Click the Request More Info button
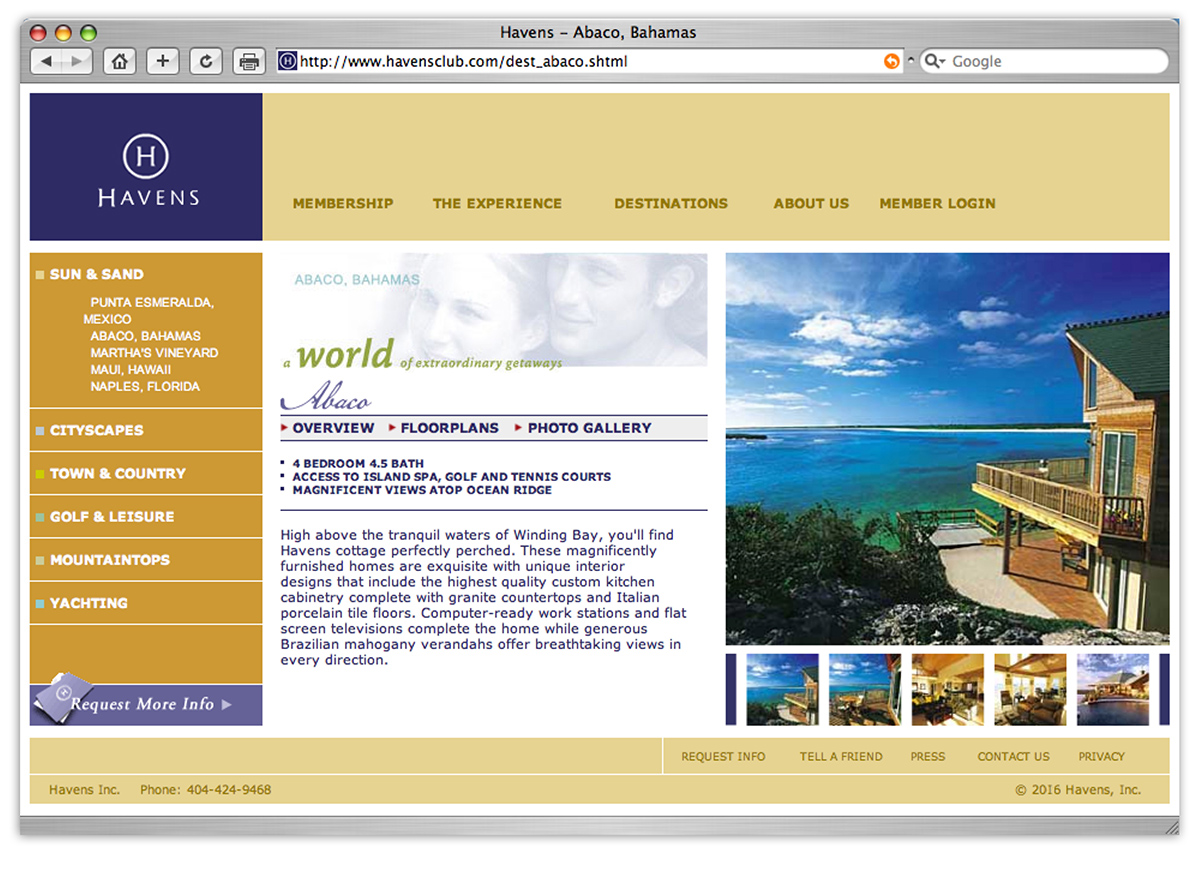1200x877 pixels. [146, 704]
